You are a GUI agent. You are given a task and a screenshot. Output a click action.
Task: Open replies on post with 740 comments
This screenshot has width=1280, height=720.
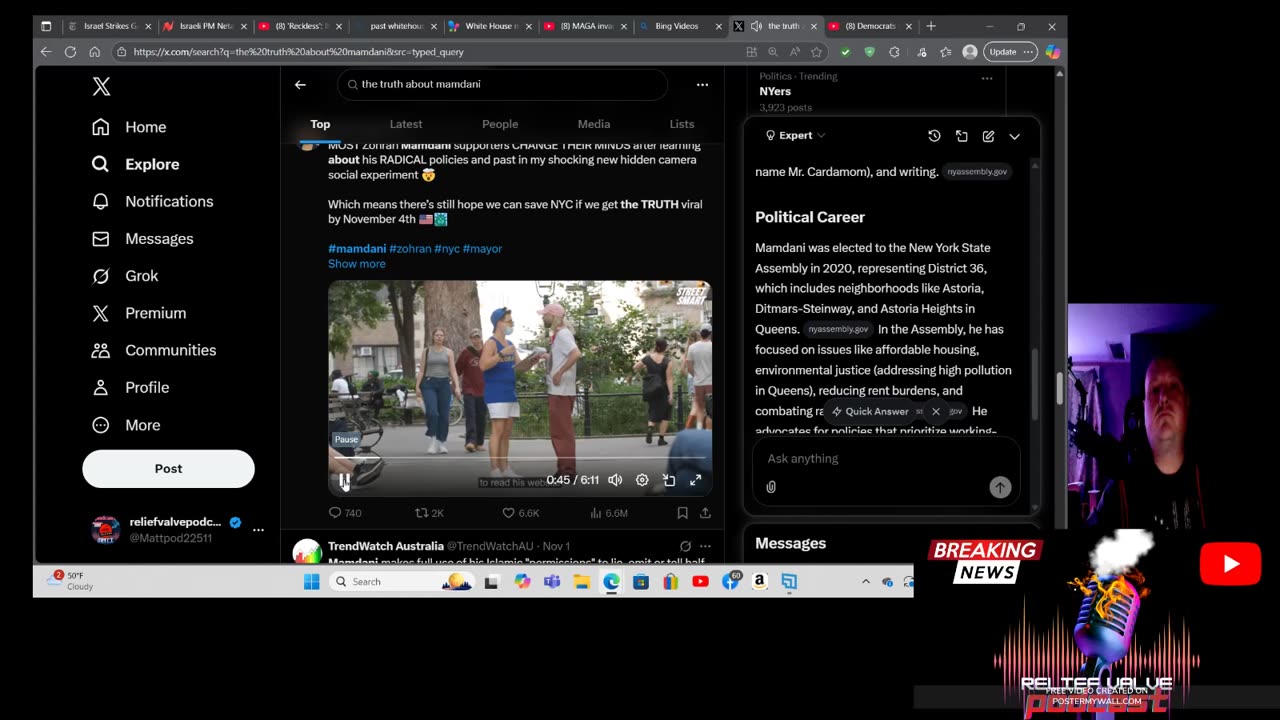pyautogui.click(x=335, y=513)
